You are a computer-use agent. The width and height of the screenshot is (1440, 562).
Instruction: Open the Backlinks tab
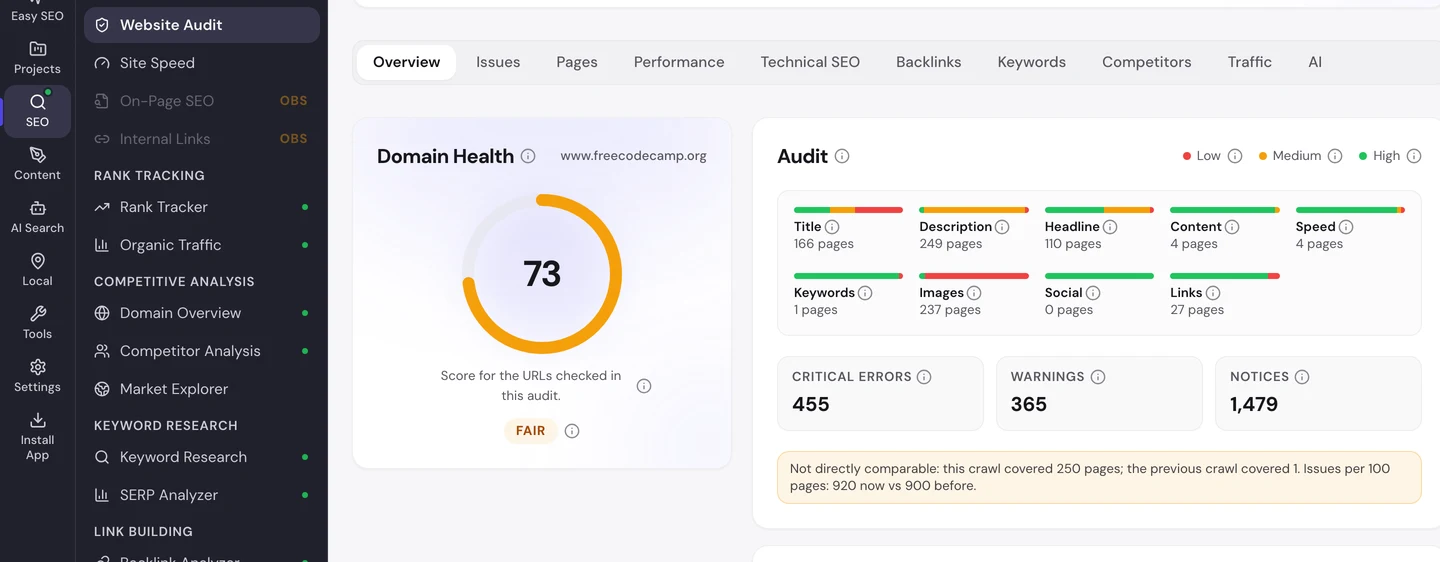coord(929,62)
